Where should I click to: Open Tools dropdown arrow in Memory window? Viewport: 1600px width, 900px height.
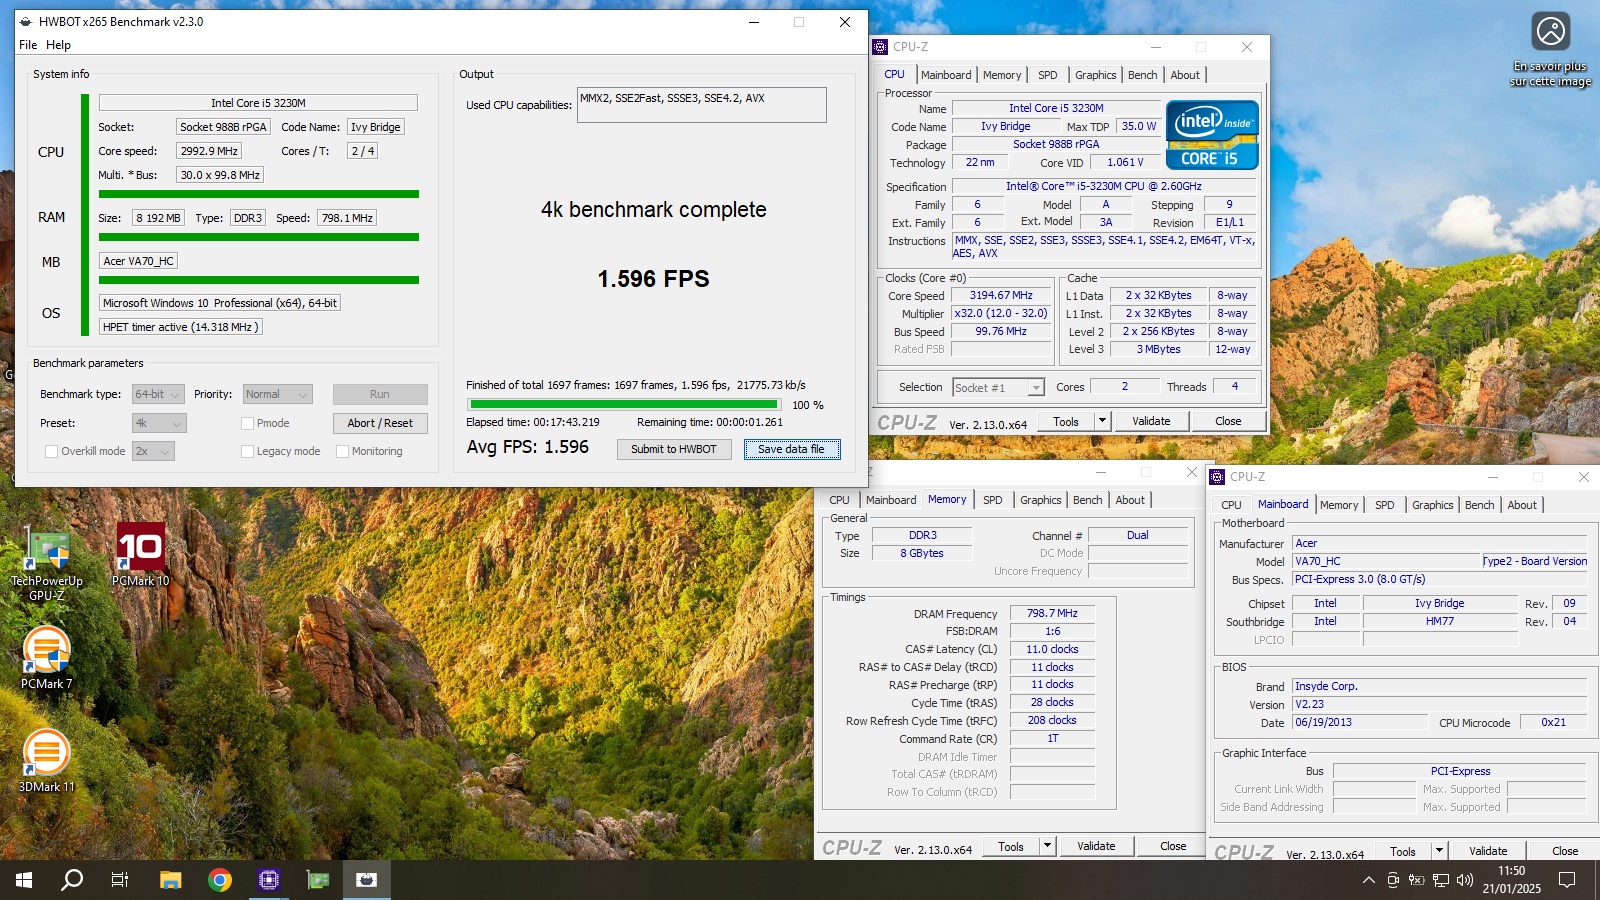point(1047,846)
